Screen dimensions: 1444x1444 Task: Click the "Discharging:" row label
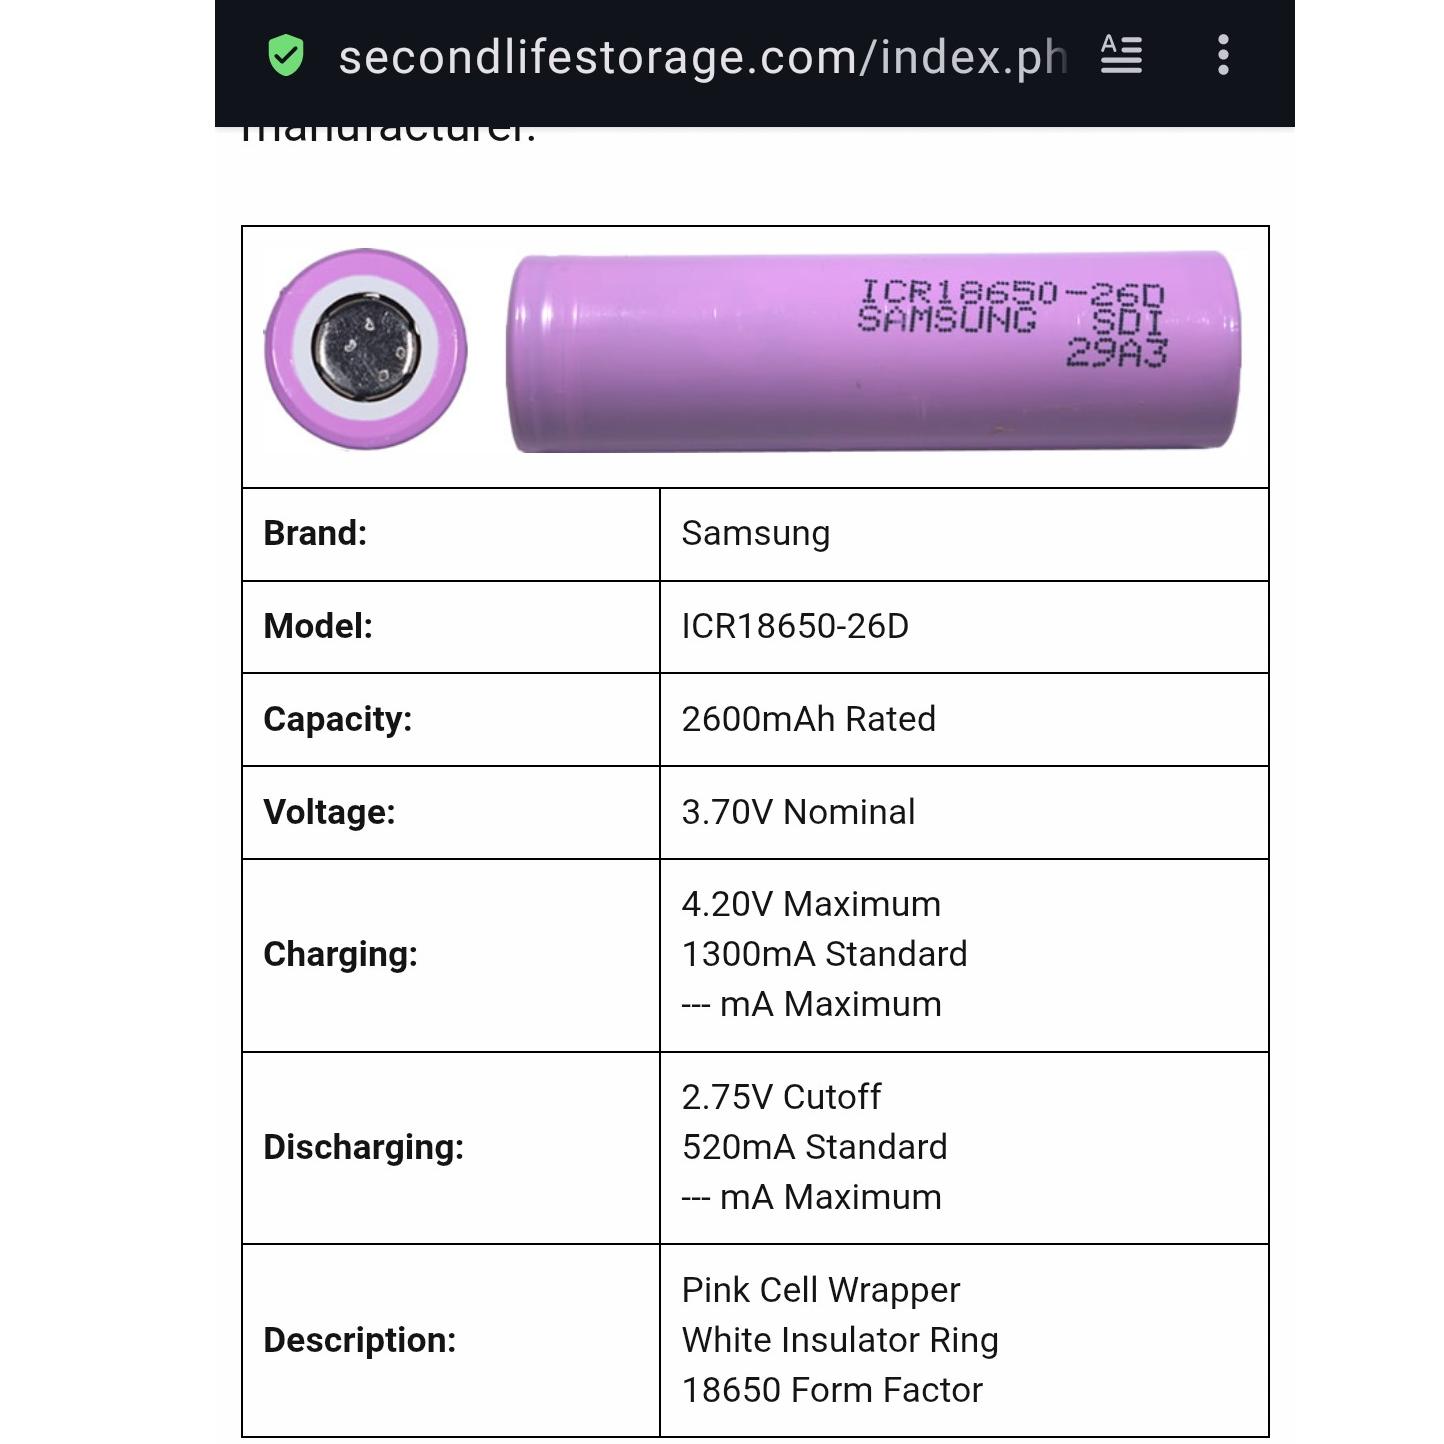pyautogui.click(x=363, y=1147)
